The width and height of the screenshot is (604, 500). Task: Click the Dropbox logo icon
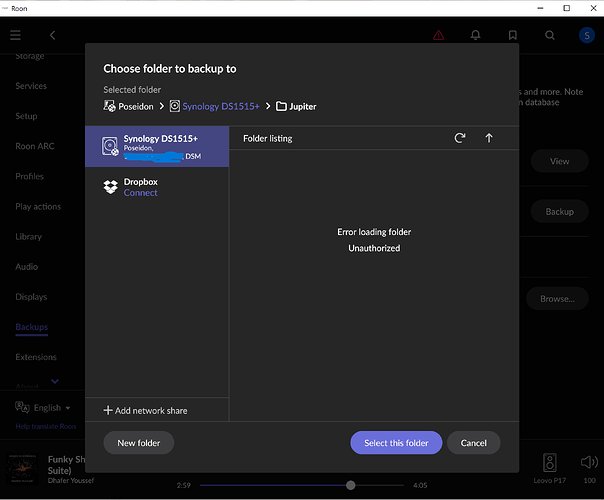pyautogui.click(x=111, y=187)
